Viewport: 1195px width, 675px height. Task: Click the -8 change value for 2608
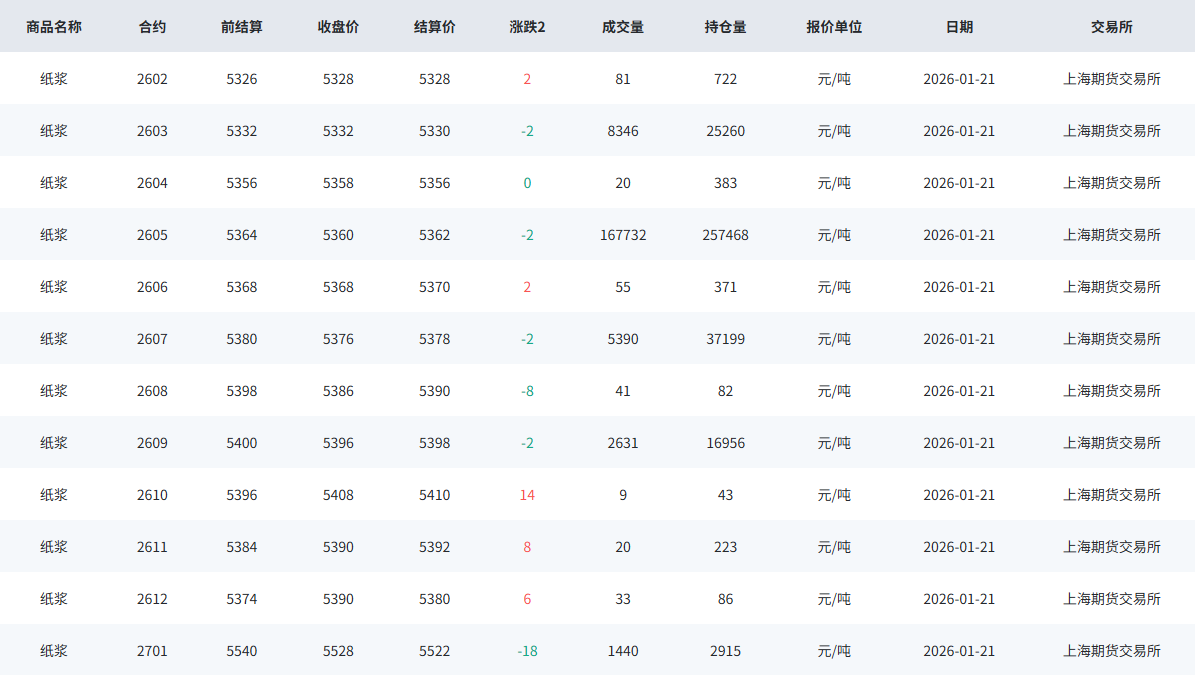pyautogui.click(x=527, y=391)
